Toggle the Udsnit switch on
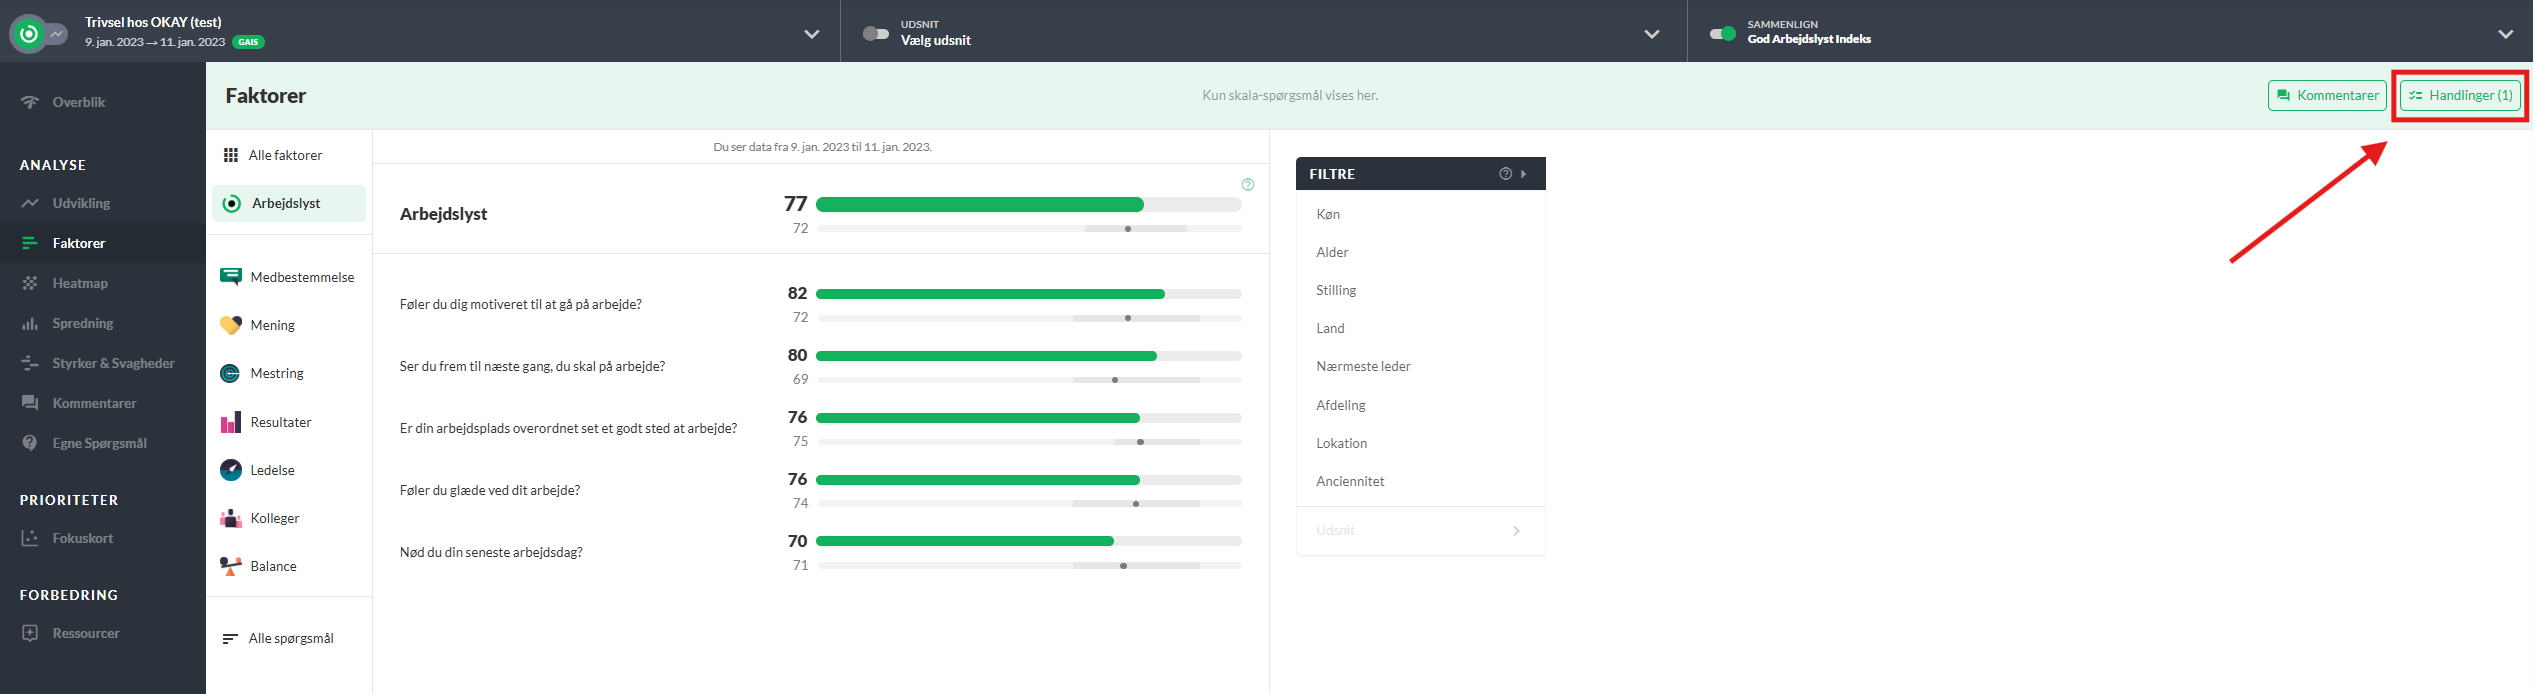2535x694 pixels. [x=876, y=34]
